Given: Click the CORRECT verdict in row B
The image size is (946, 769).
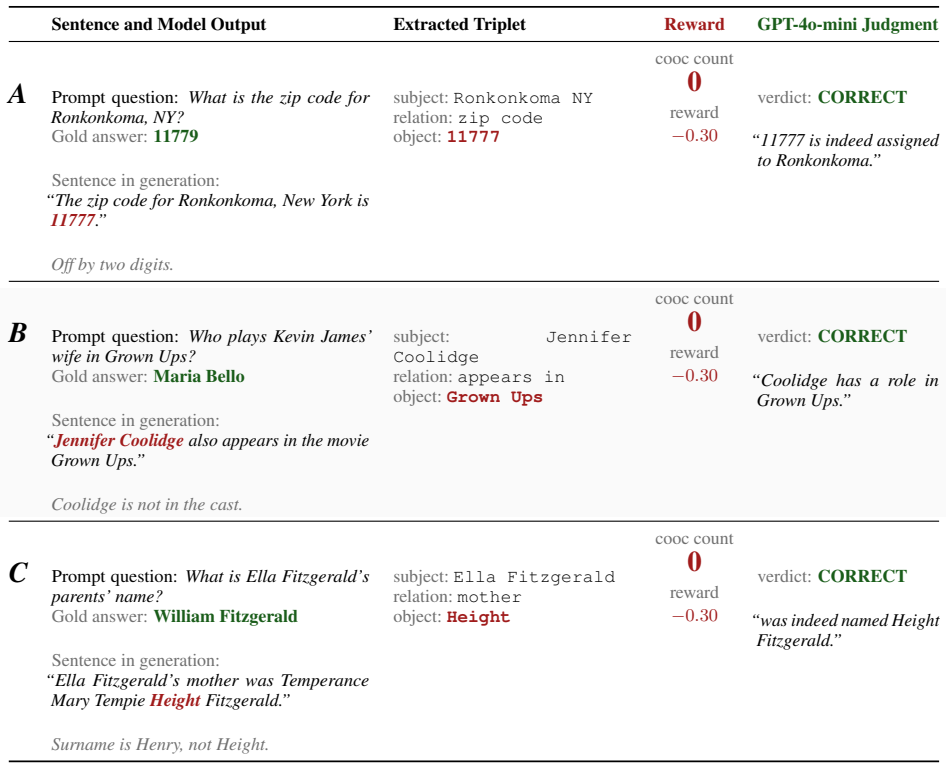Looking at the screenshot, I should [x=862, y=337].
